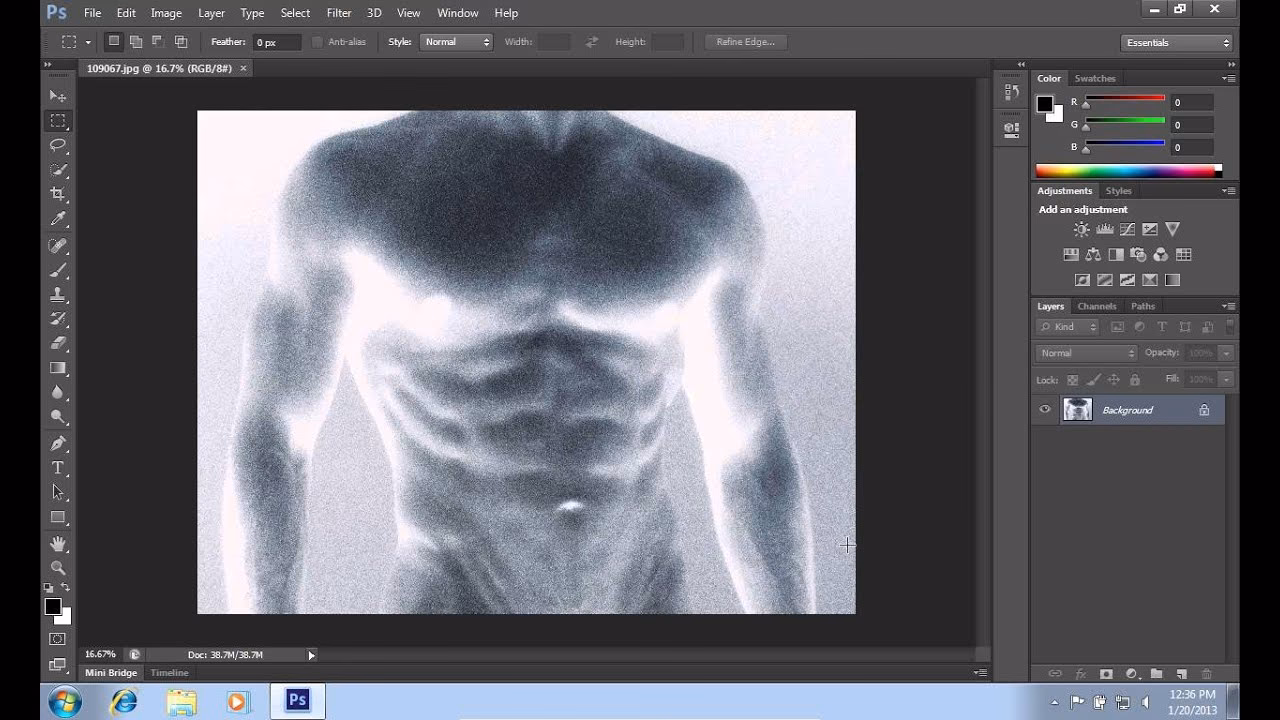Click the Add layer mask icon
The height and width of the screenshot is (720, 1280).
(x=1105, y=673)
